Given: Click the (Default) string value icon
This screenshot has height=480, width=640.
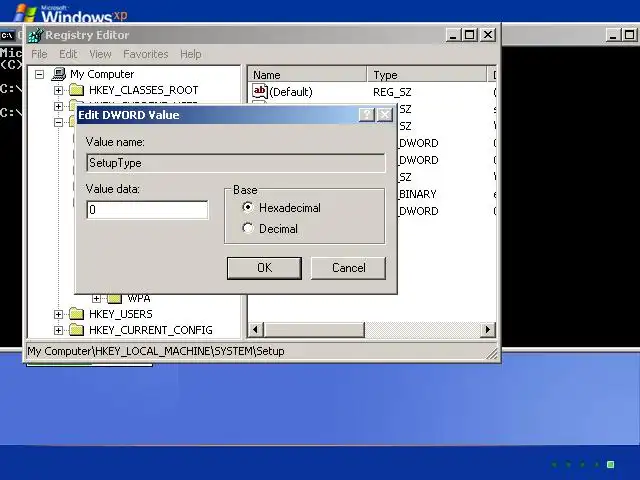Looking at the screenshot, I should coord(260,91).
